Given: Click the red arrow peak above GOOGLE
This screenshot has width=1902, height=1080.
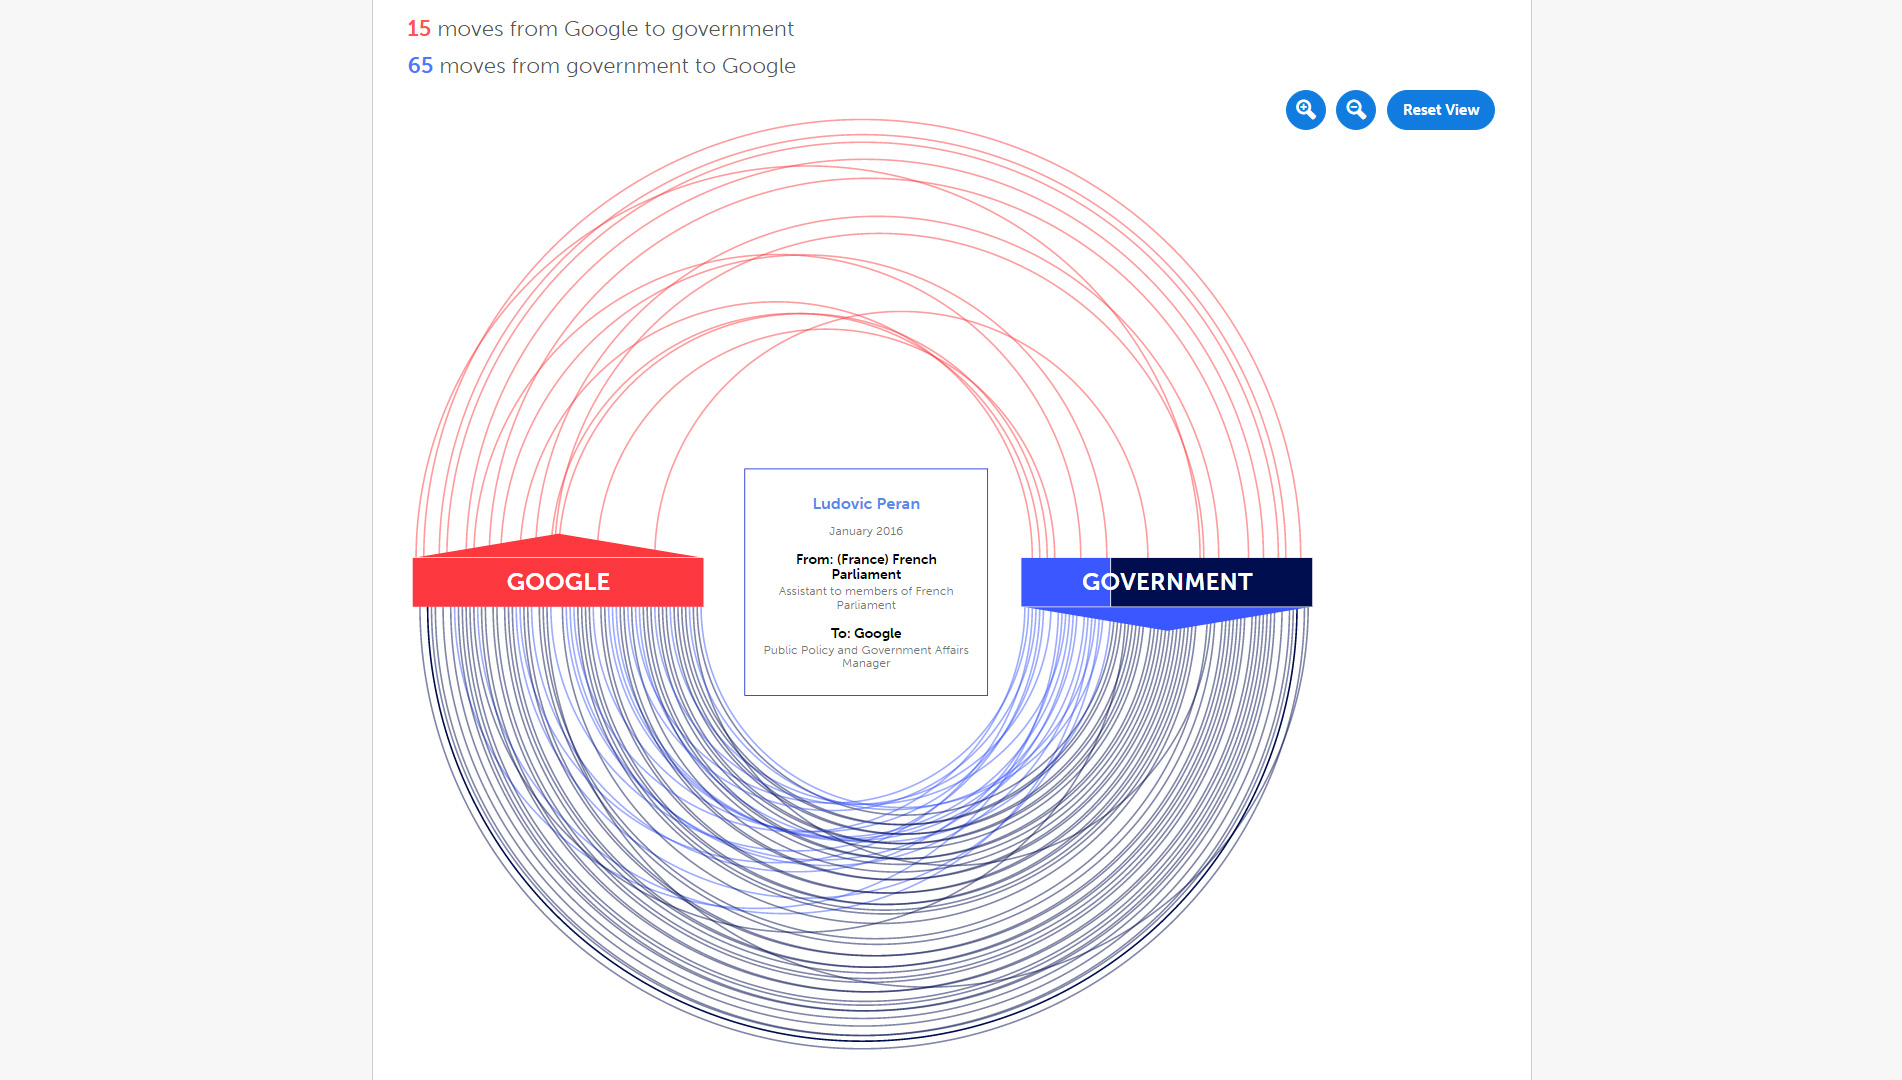Looking at the screenshot, I should click(x=558, y=545).
